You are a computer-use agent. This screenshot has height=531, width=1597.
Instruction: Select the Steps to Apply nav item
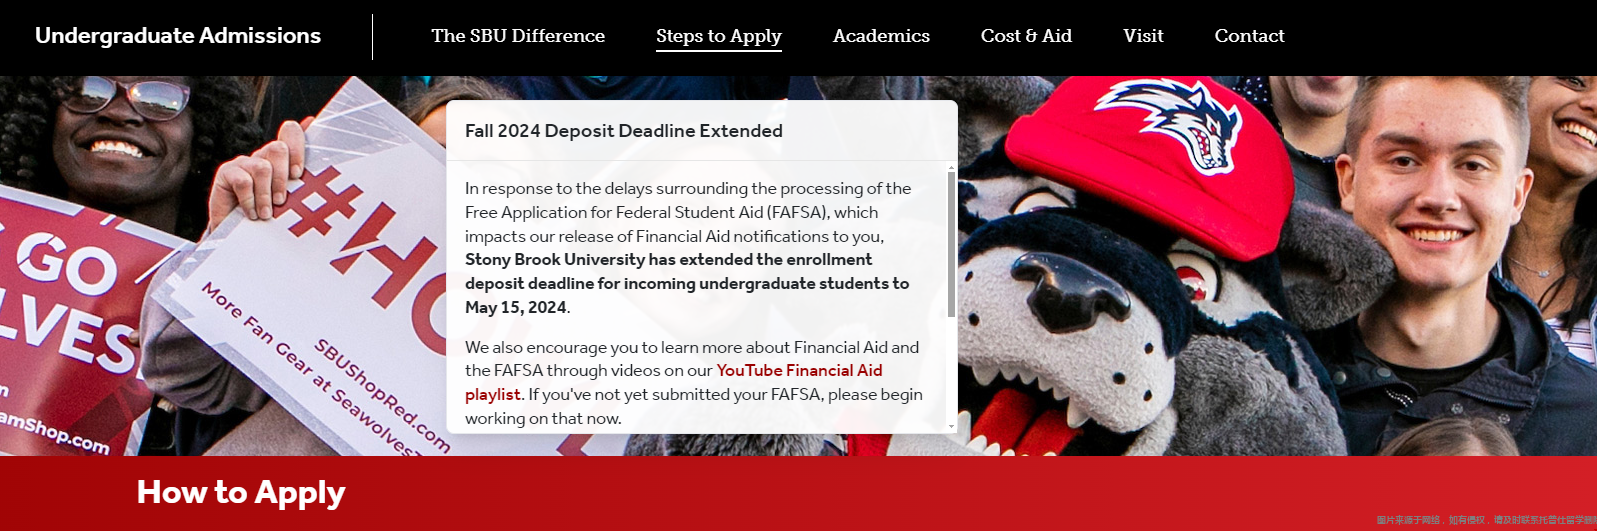[719, 37]
